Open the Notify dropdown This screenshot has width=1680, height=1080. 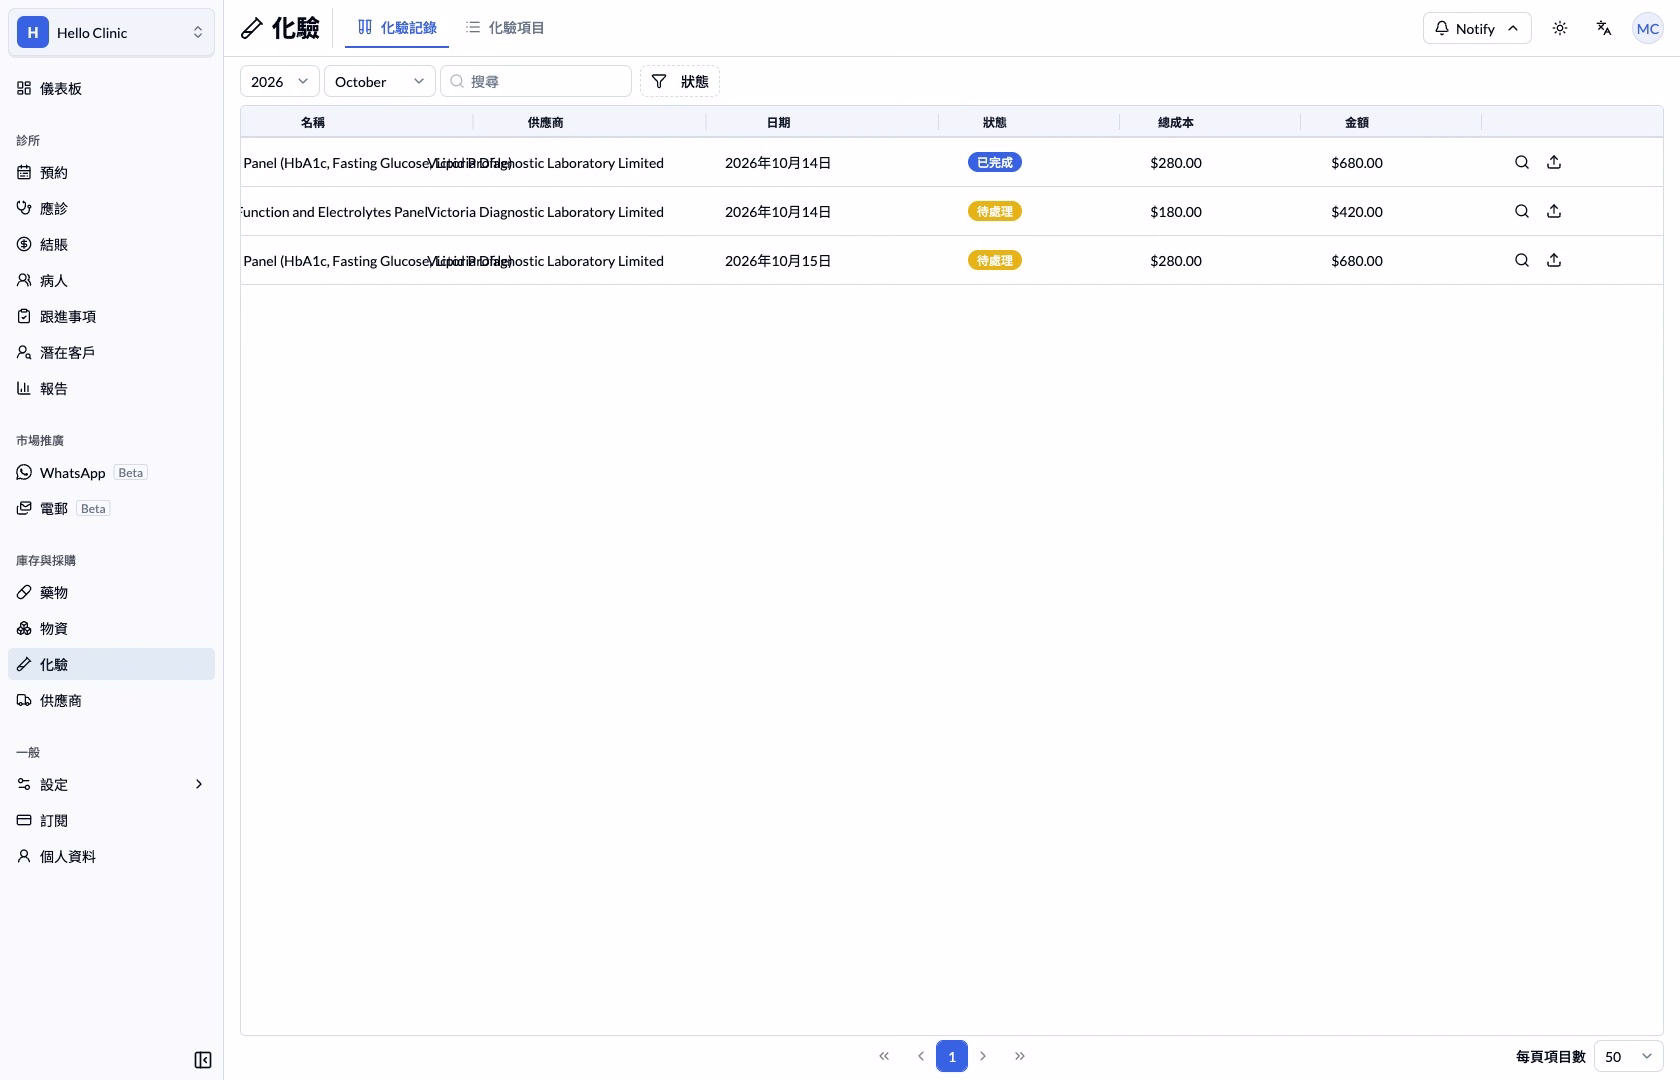tap(1477, 28)
